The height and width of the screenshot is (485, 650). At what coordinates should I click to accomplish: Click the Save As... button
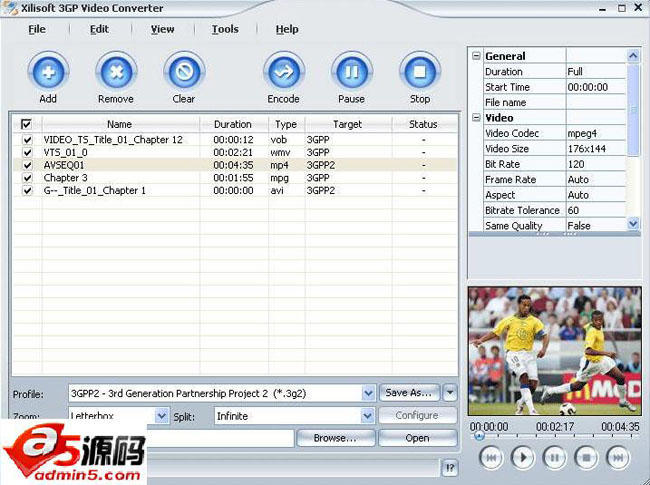(410, 393)
